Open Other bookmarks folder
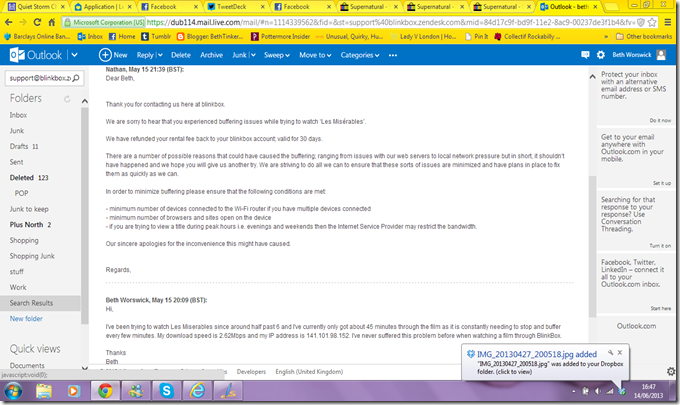 click(x=644, y=36)
